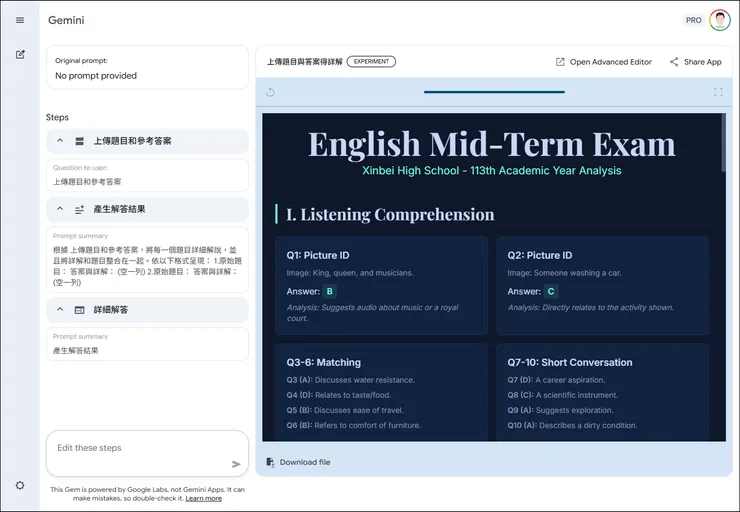
Task: Open Advanced Editor
Action: (604, 62)
